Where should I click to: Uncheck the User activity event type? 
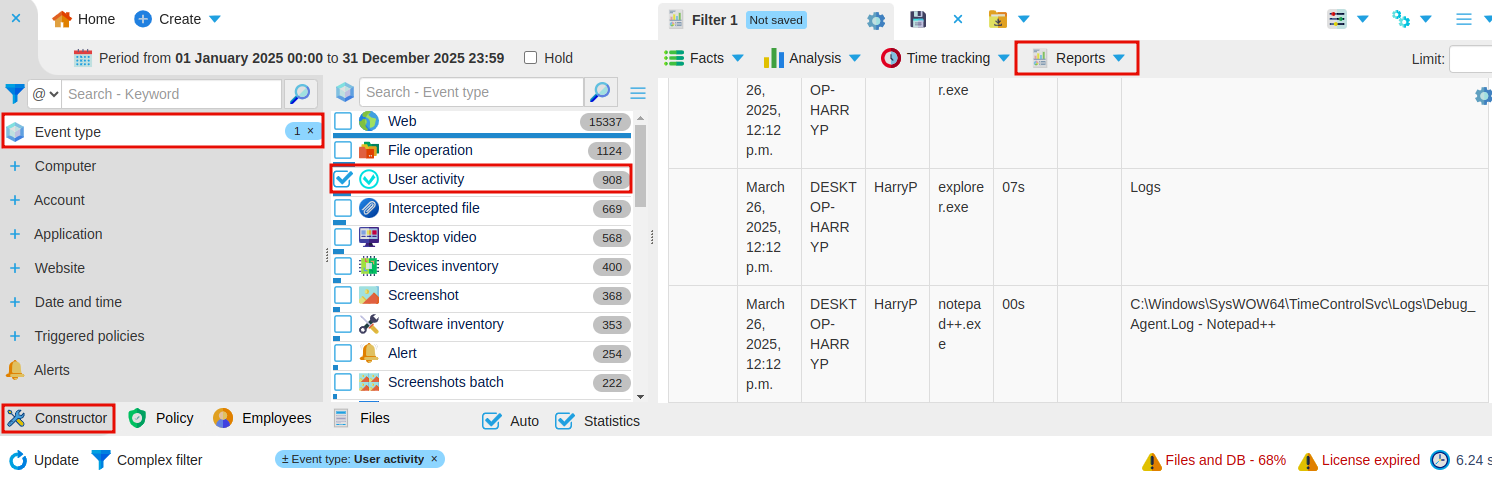point(343,179)
